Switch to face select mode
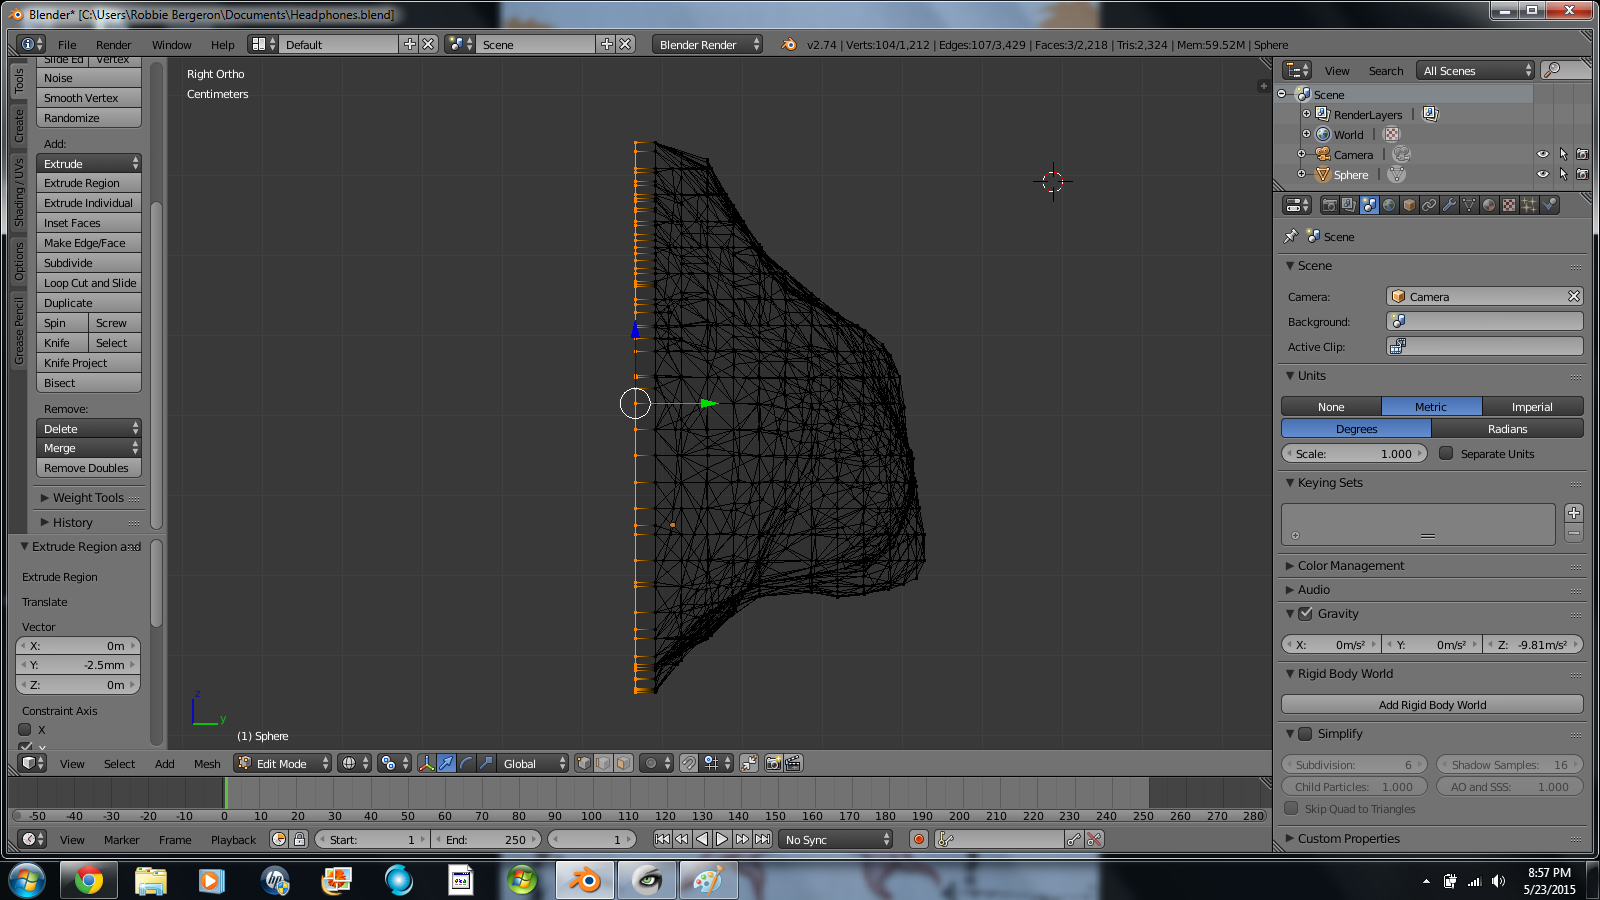The height and width of the screenshot is (900, 1600). pyautogui.click(x=623, y=763)
